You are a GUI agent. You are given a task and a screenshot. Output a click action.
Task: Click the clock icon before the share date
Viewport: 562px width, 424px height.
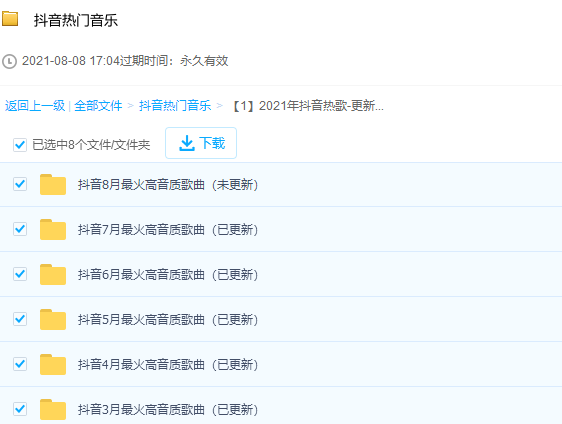[9, 61]
